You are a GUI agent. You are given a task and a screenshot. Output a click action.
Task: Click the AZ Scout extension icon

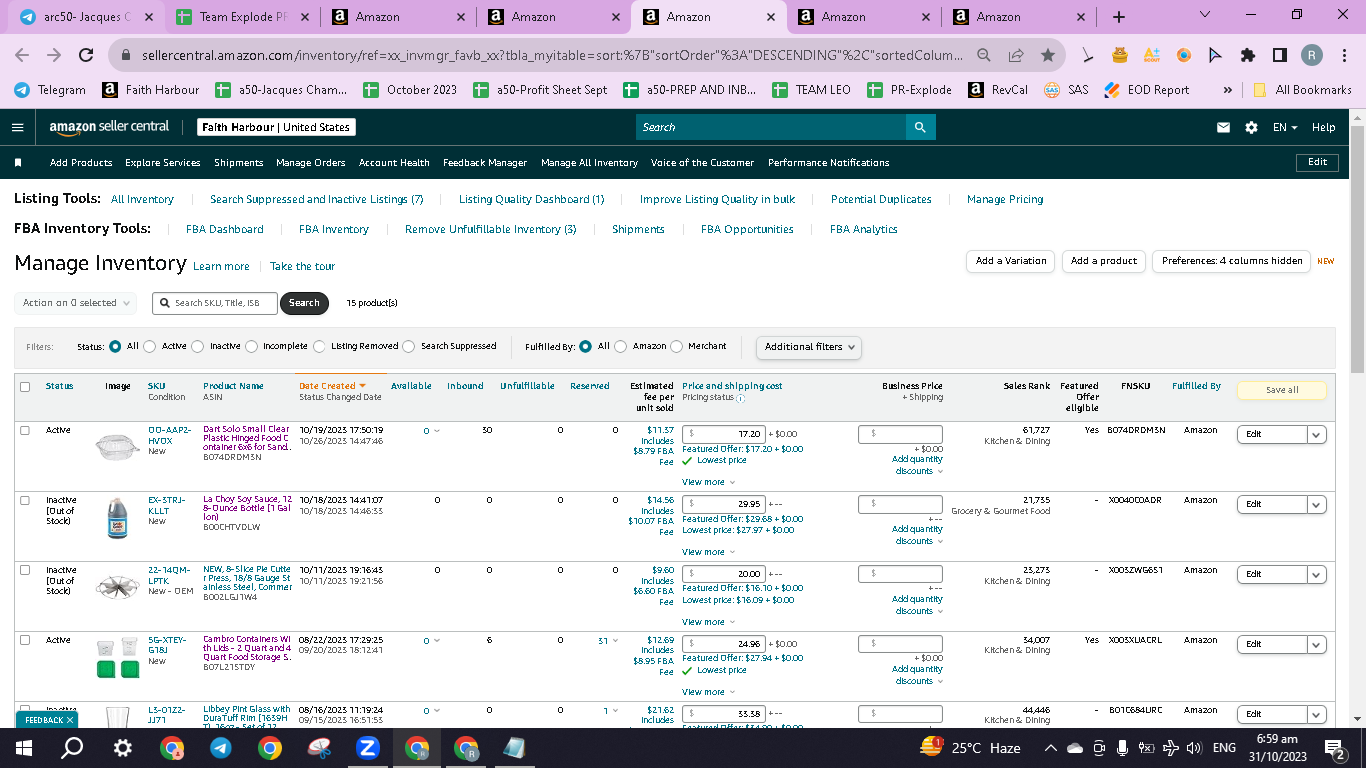point(1152,55)
